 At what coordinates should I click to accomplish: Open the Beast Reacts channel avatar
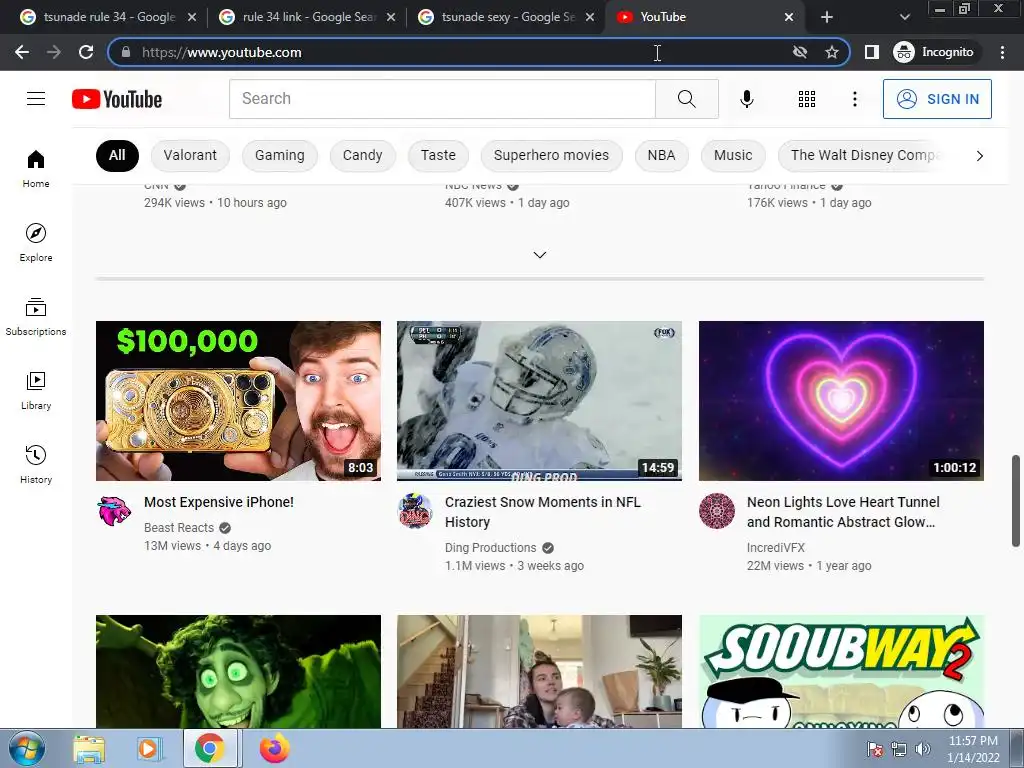[x=114, y=511]
